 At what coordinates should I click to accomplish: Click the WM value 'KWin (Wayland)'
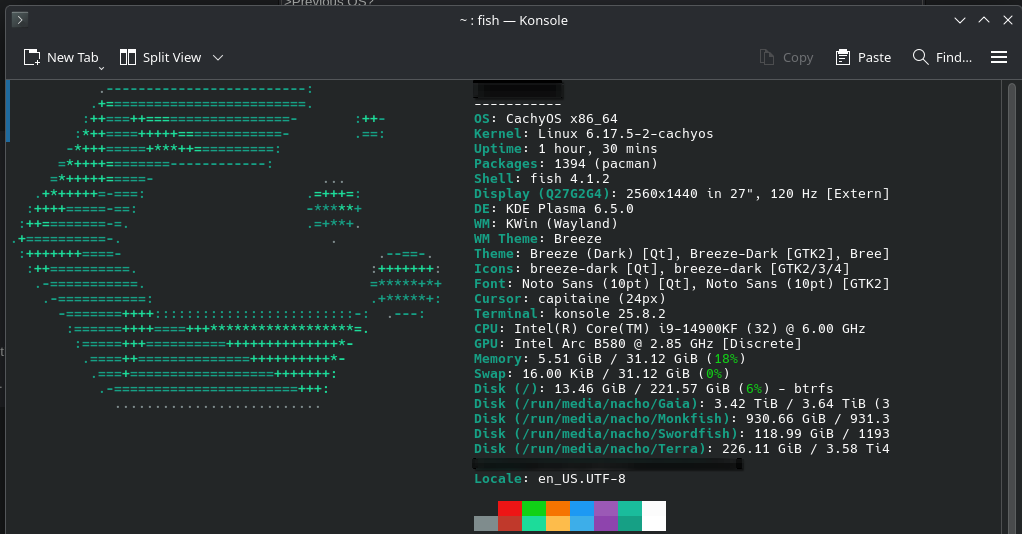pos(561,224)
